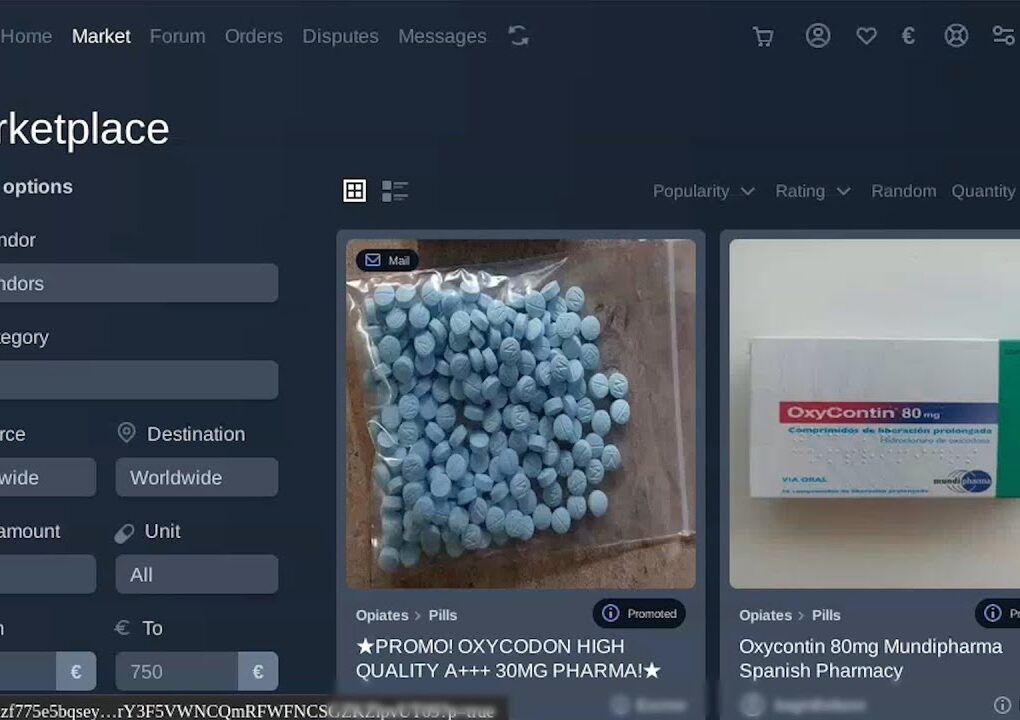
Task: Click the Pills category breadcrumb link
Action: click(443, 615)
